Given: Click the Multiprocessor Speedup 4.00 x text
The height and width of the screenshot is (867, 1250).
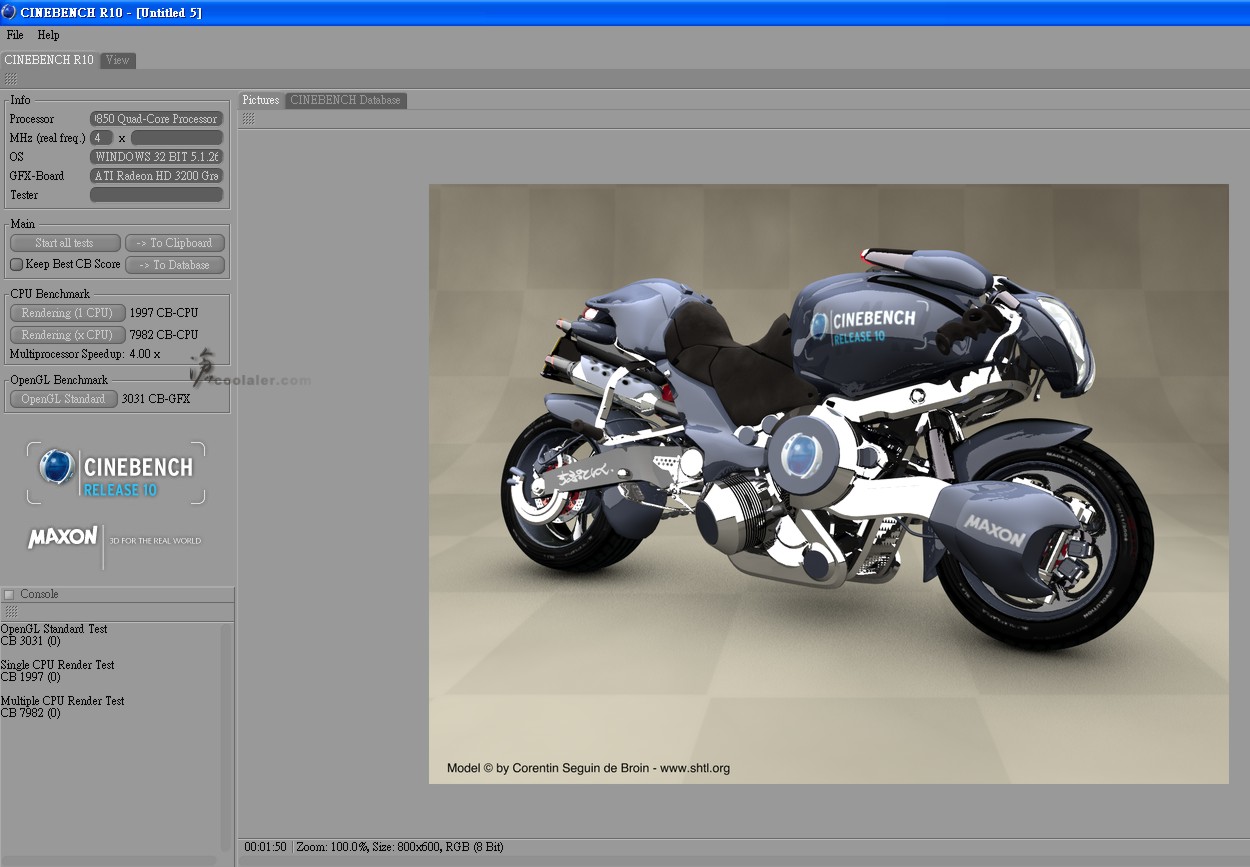Looking at the screenshot, I should point(85,354).
